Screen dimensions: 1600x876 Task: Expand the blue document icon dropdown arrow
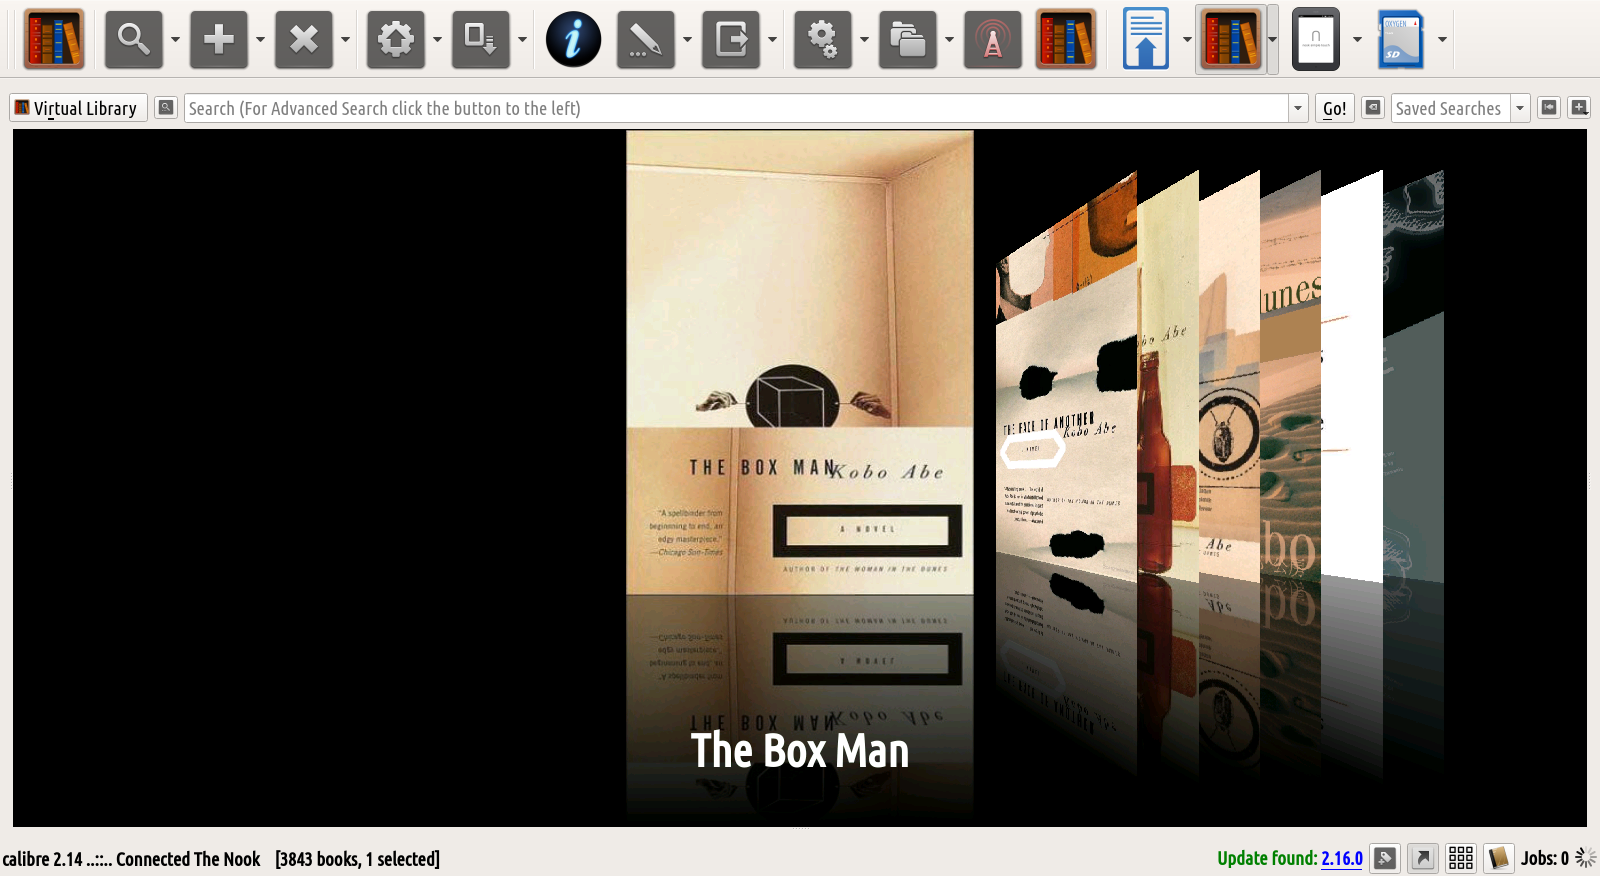1187,40
